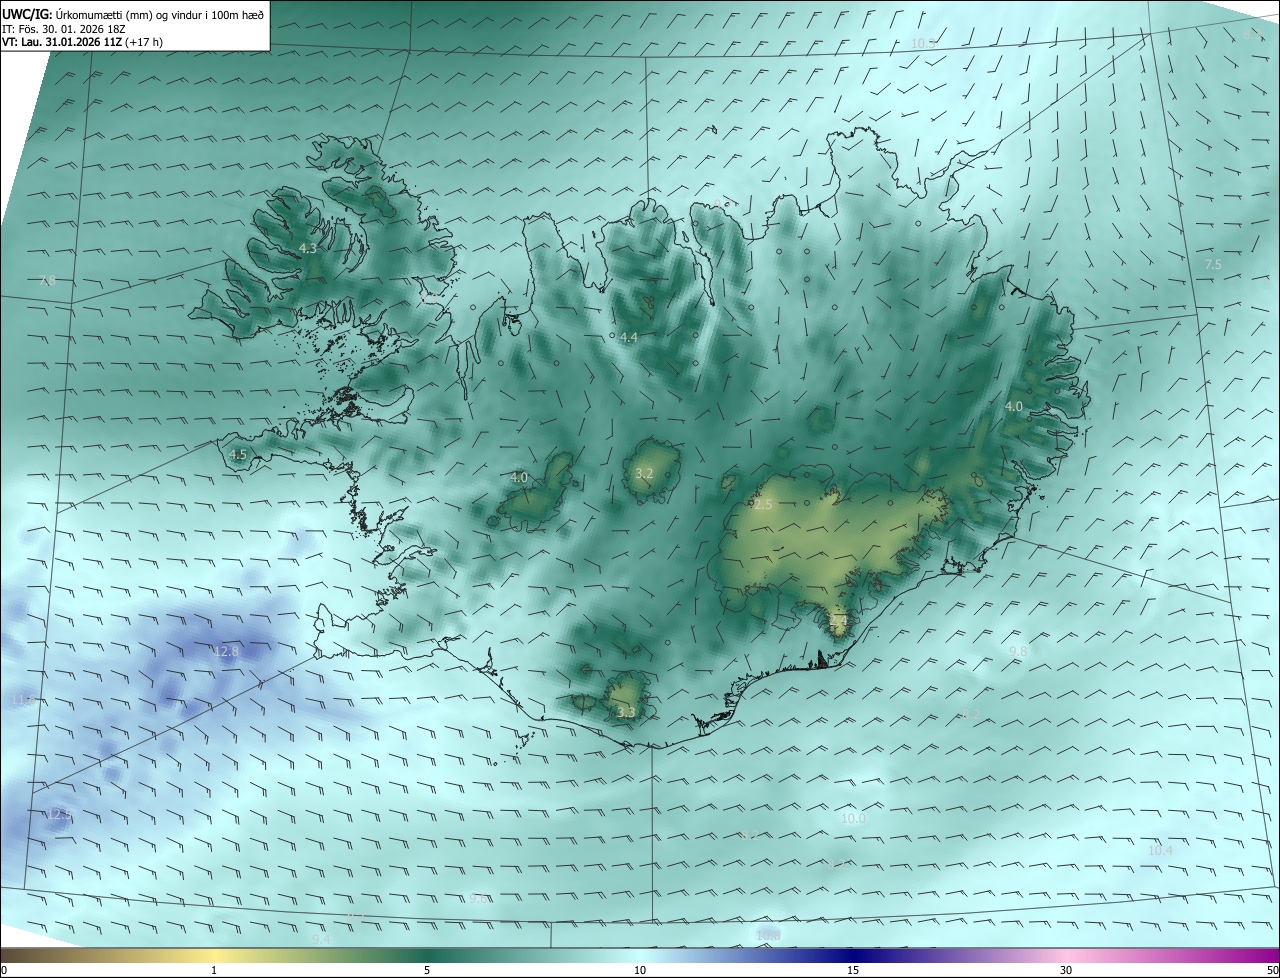The height and width of the screenshot is (978, 1280).
Task: Click the 9.8 value southeast of Iceland
Action: click(1018, 651)
